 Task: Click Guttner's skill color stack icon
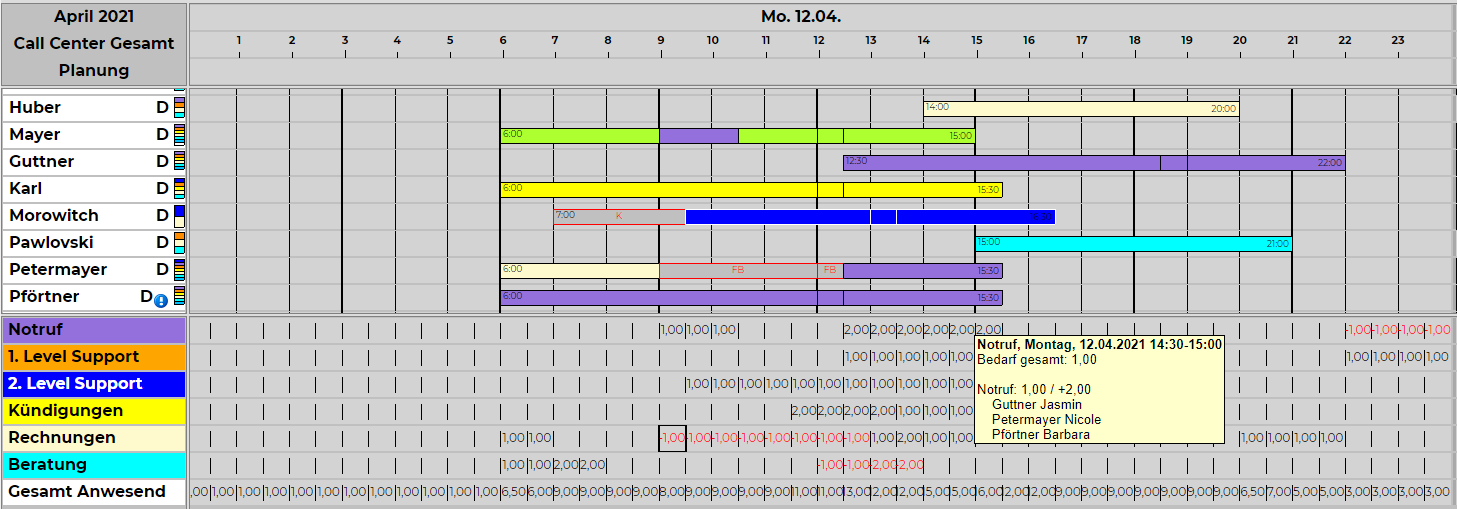pyautogui.click(x=179, y=162)
